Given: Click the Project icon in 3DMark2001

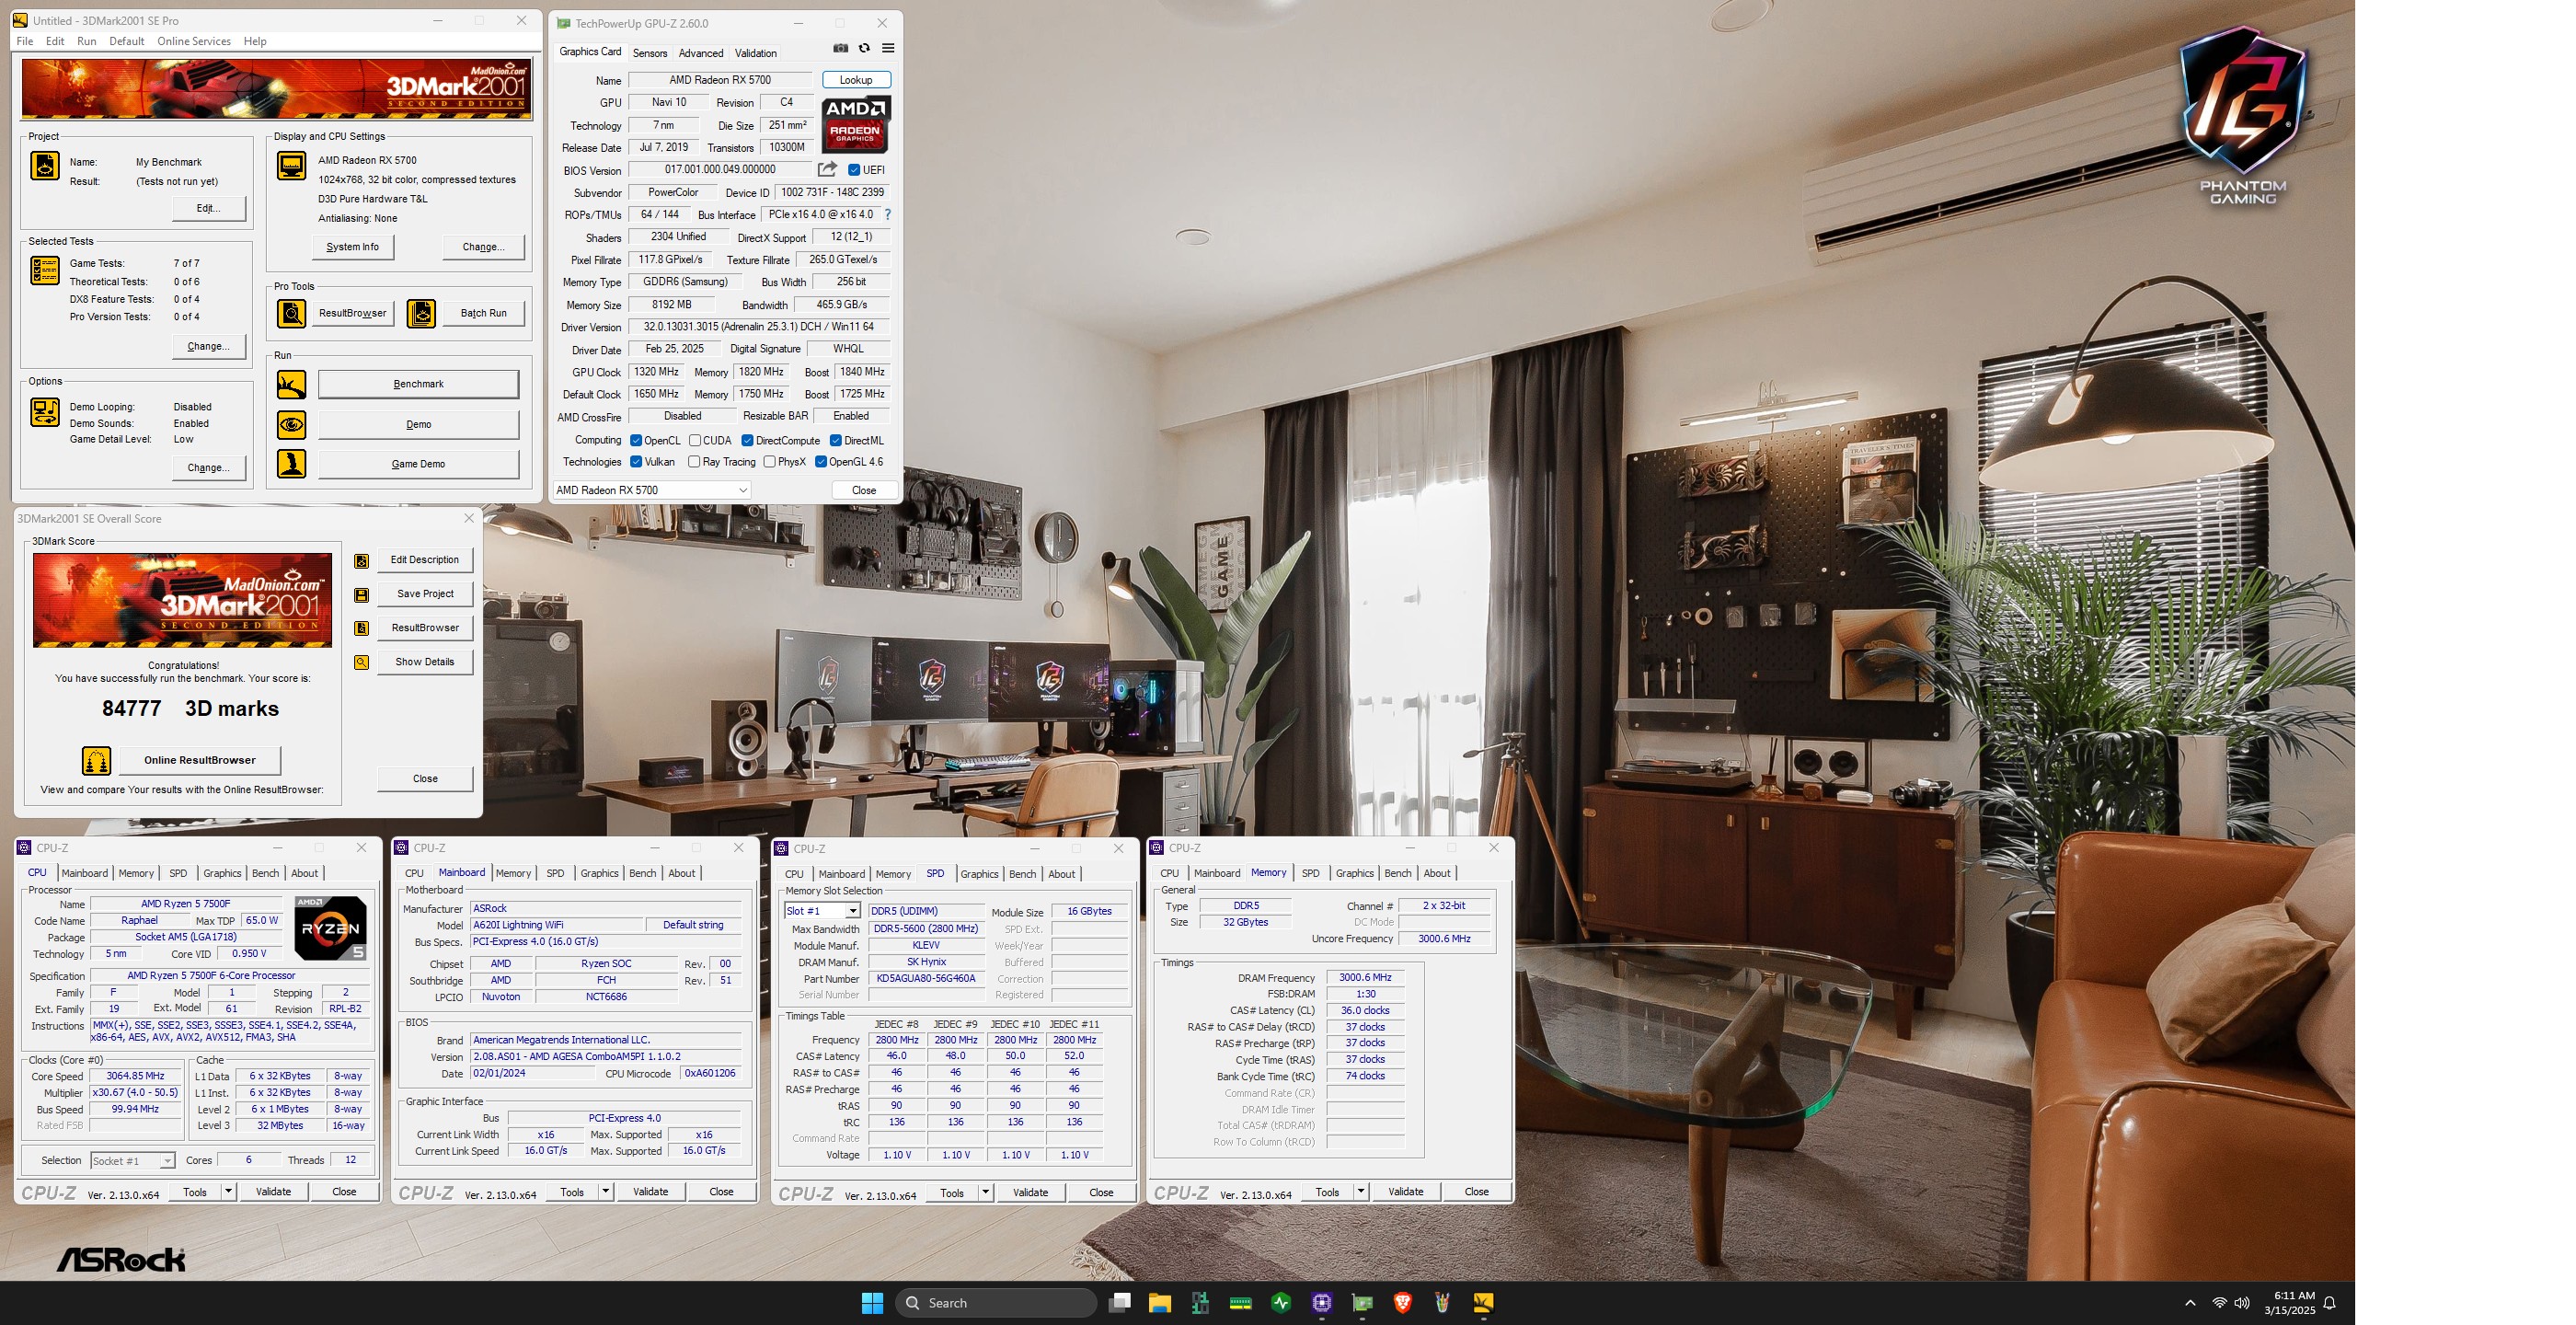Looking at the screenshot, I should pos(45,166).
